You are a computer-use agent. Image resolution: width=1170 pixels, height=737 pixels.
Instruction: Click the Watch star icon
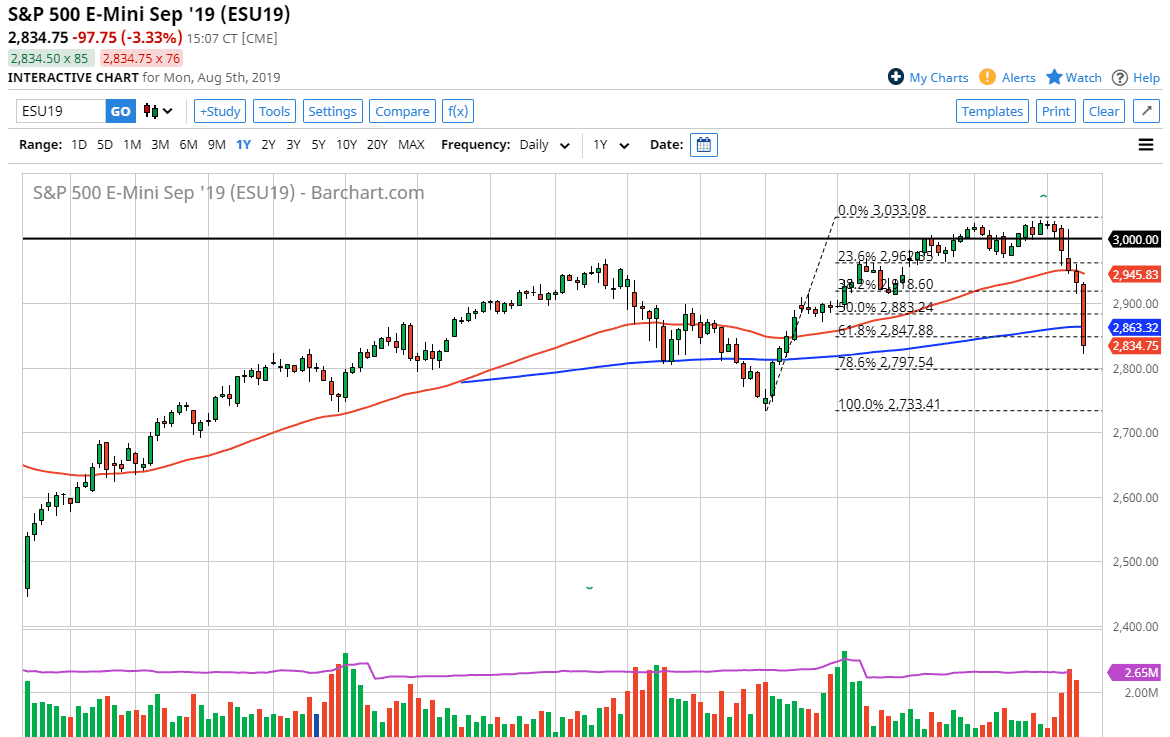point(1053,77)
